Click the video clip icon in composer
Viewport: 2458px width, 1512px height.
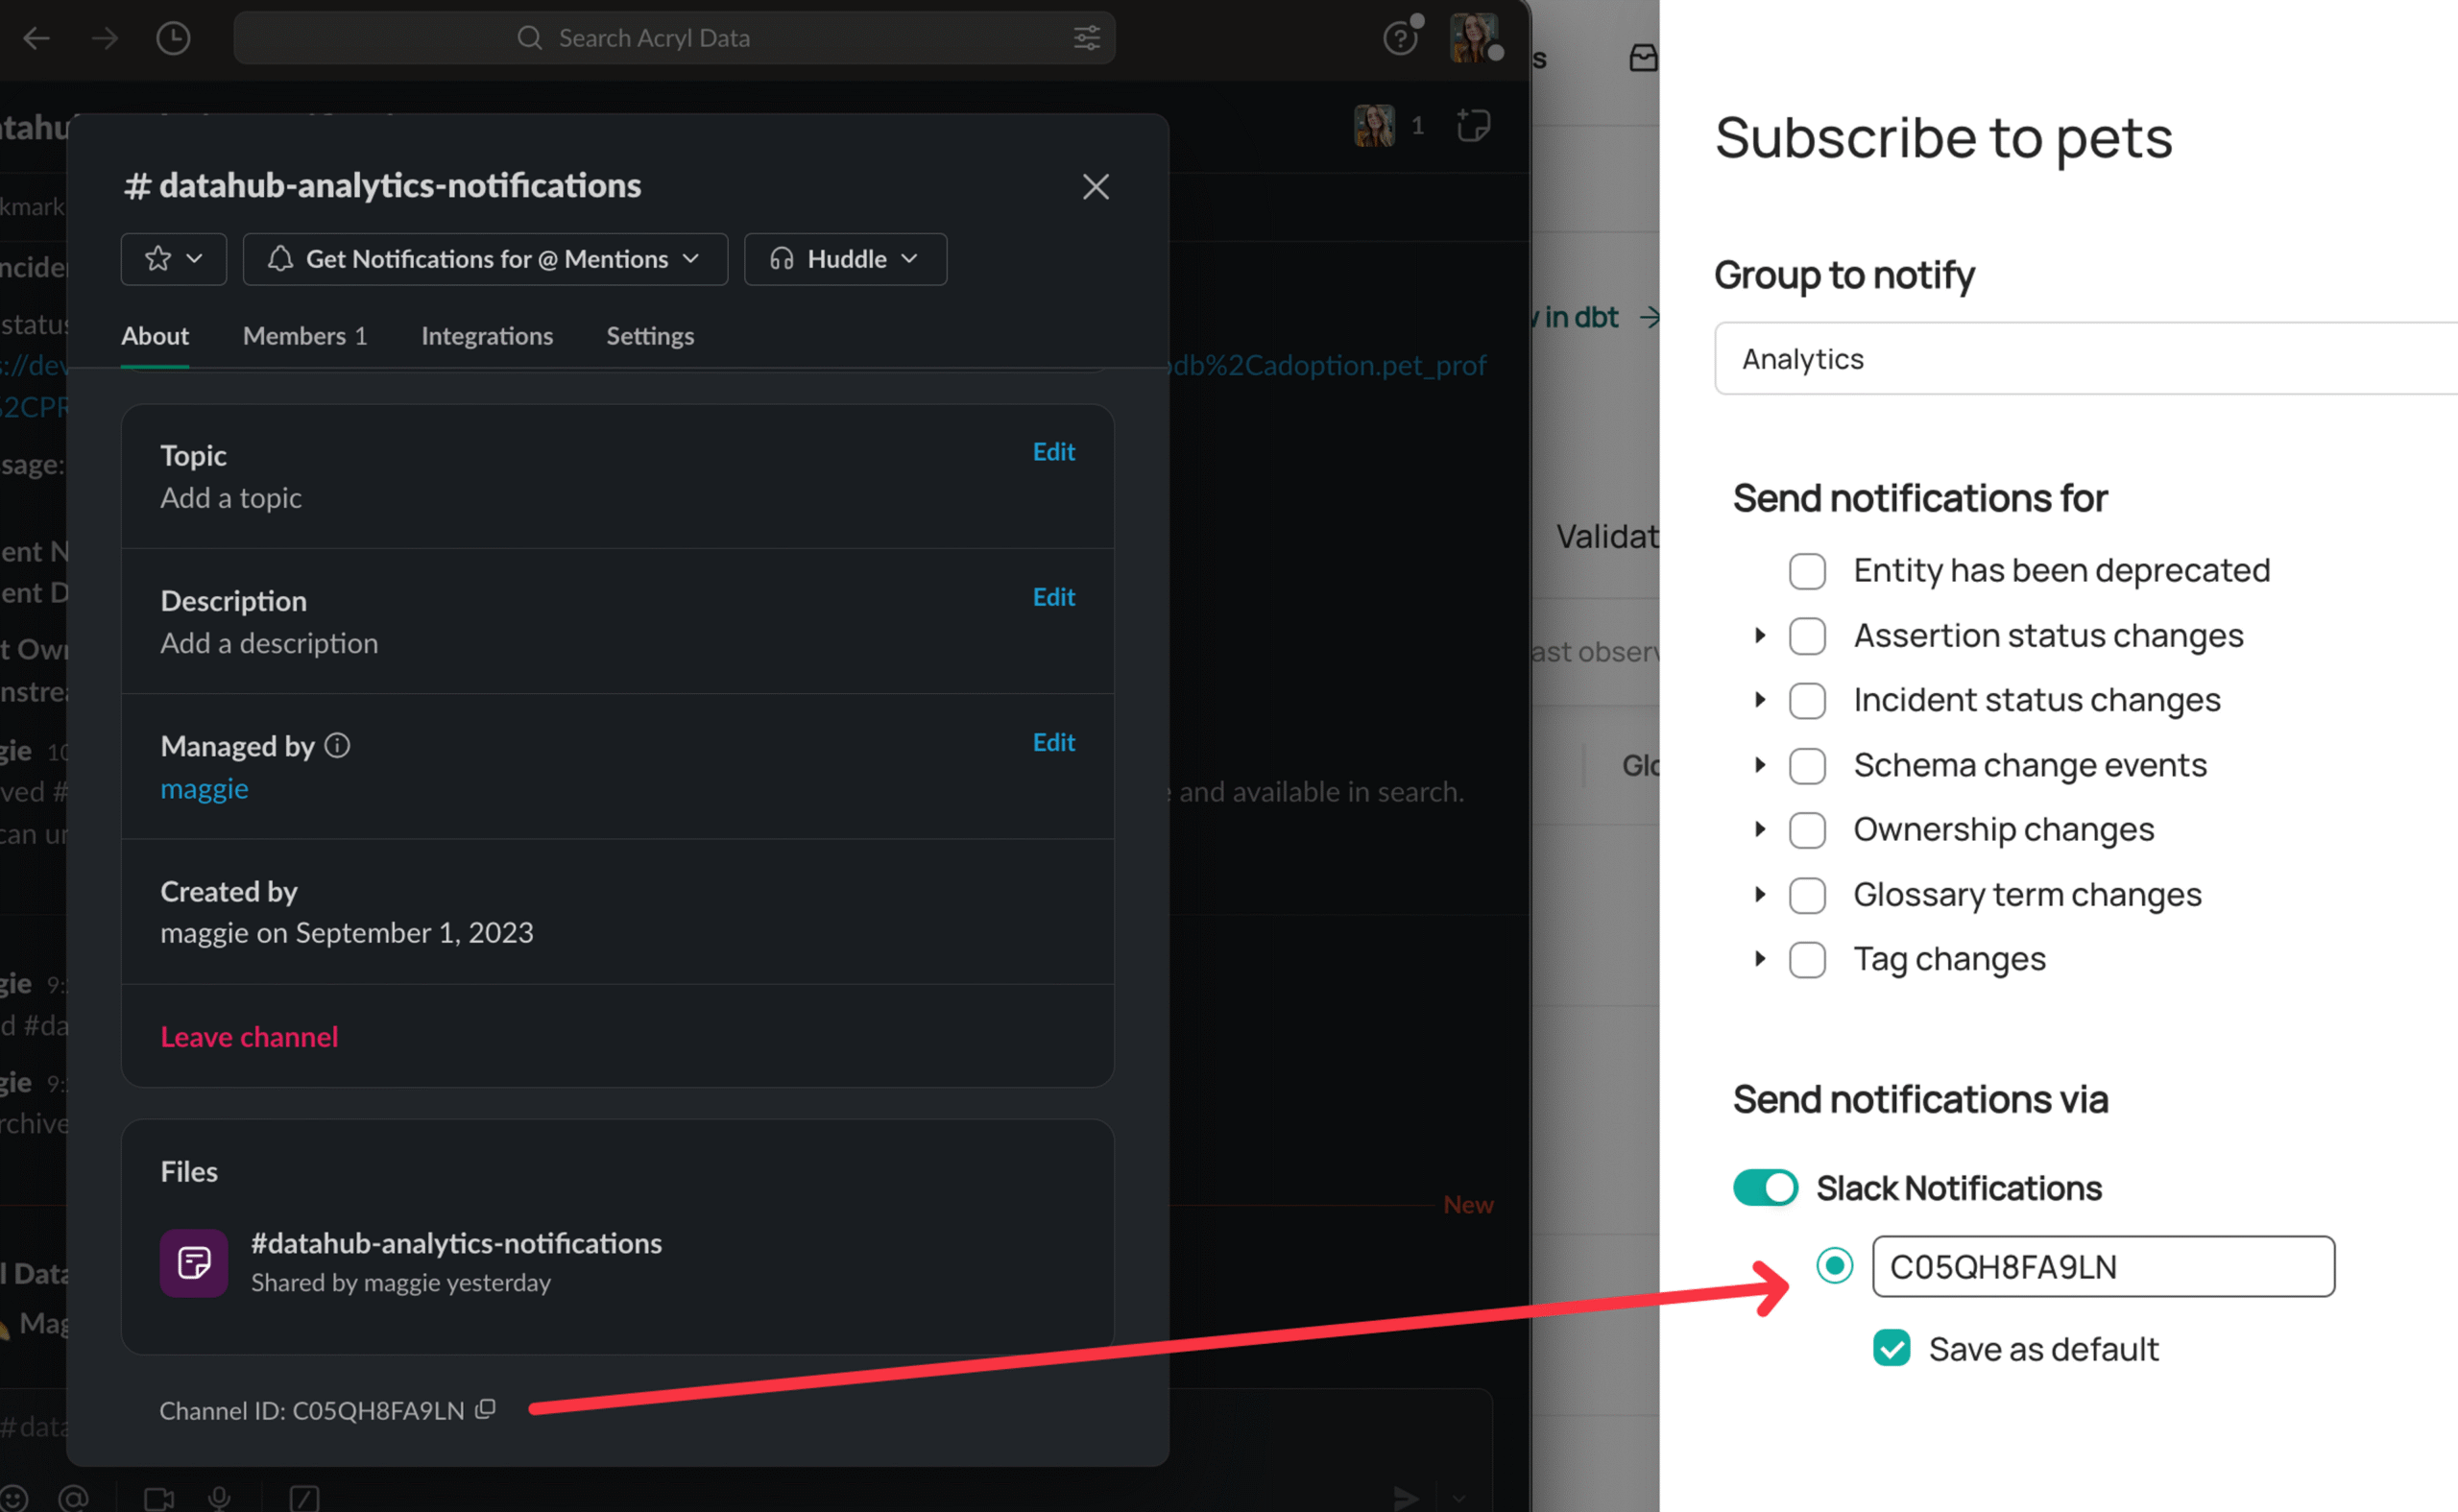pos(159,1498)
